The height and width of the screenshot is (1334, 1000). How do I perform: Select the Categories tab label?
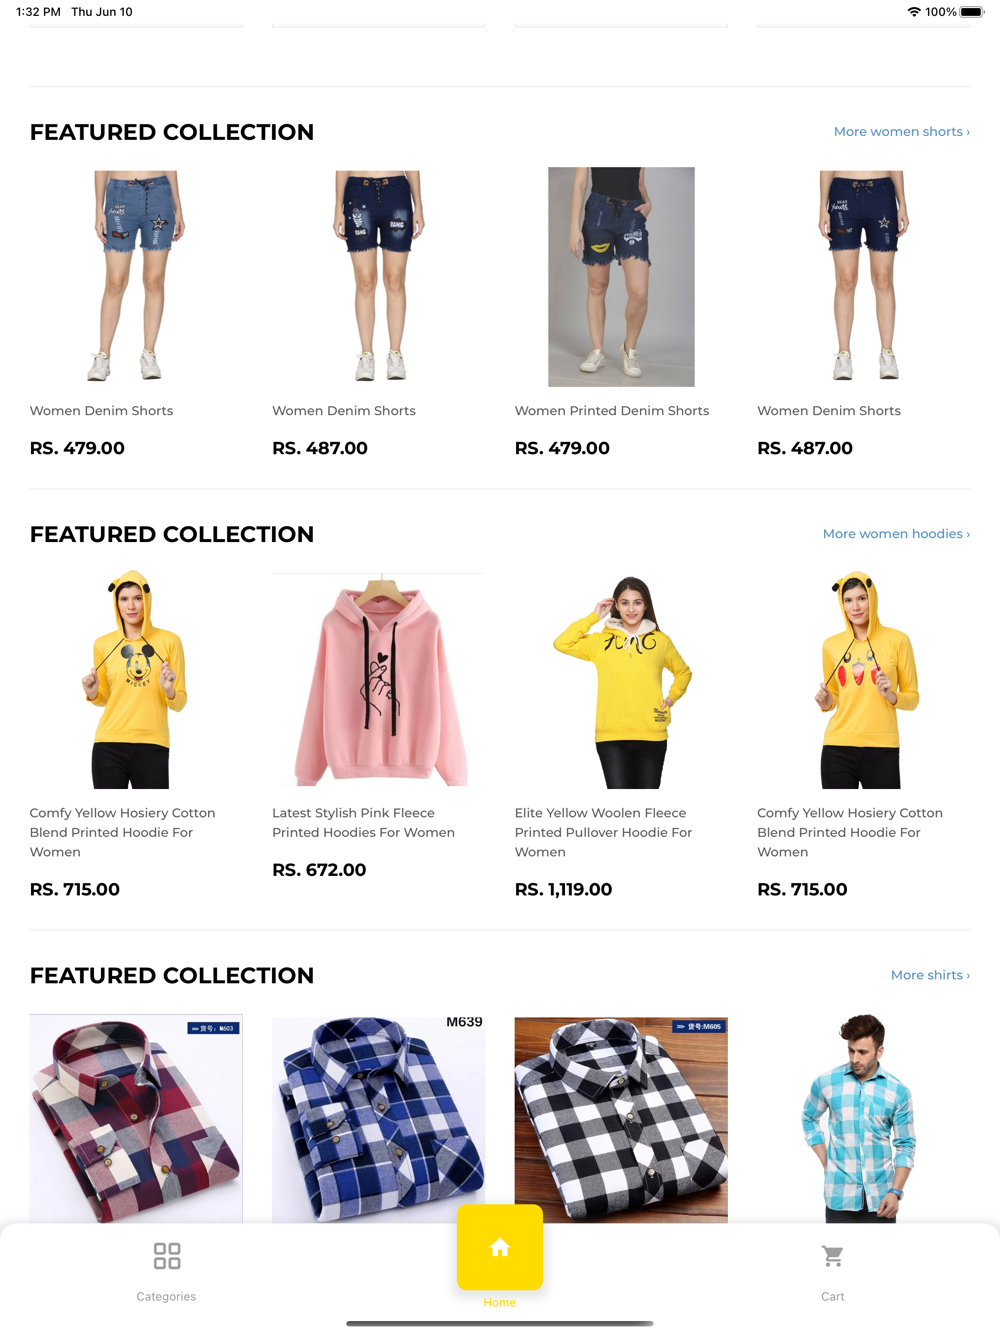click(x=166, y=1297)
